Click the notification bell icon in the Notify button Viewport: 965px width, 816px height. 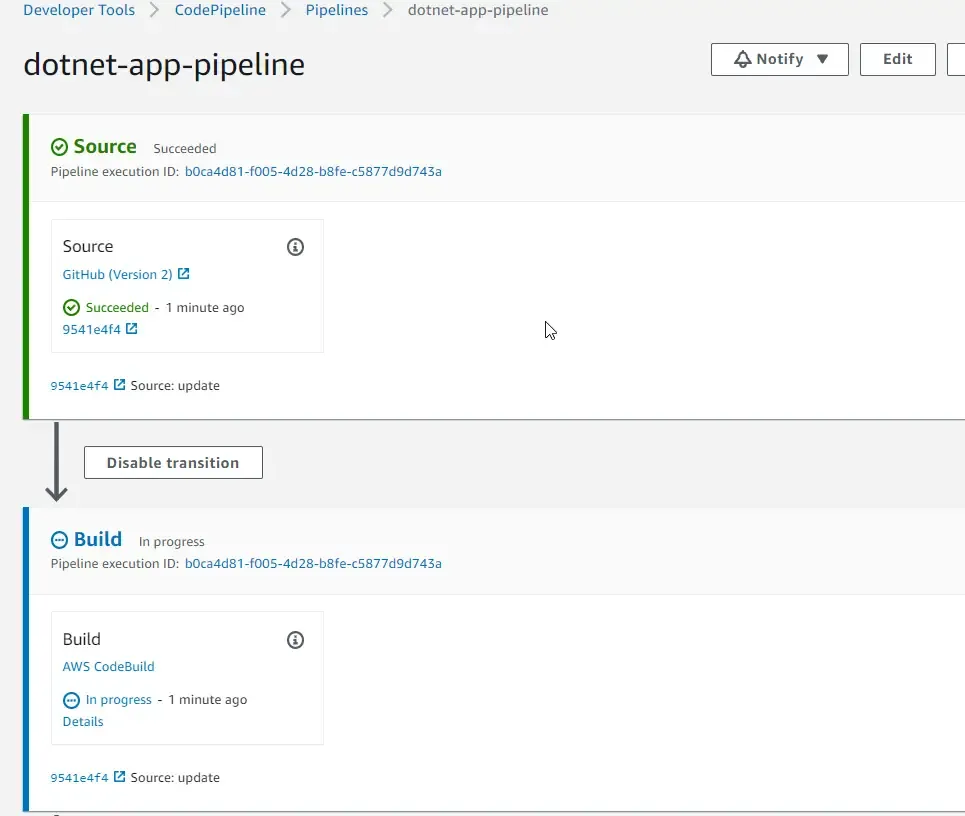tap(744, 58)
